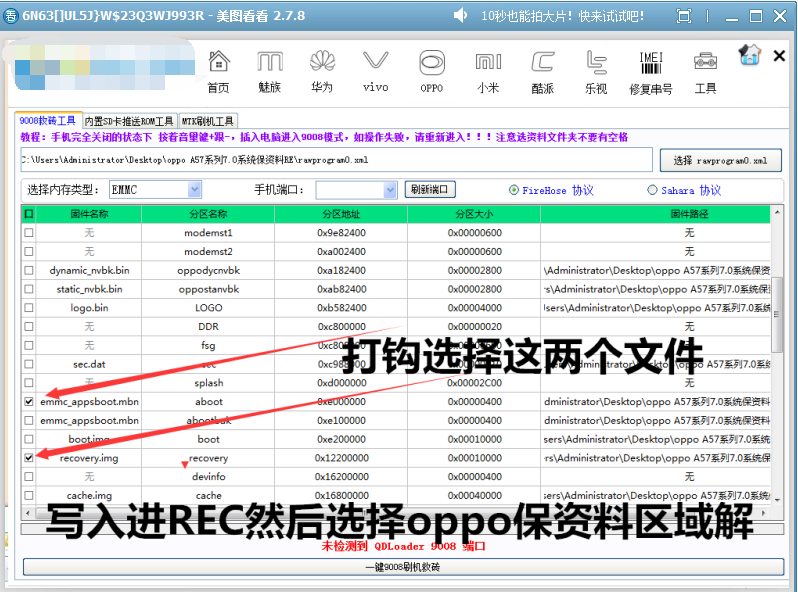
Task: Open the 选择内存类型 EMMC dropdown
Action: 155,190
